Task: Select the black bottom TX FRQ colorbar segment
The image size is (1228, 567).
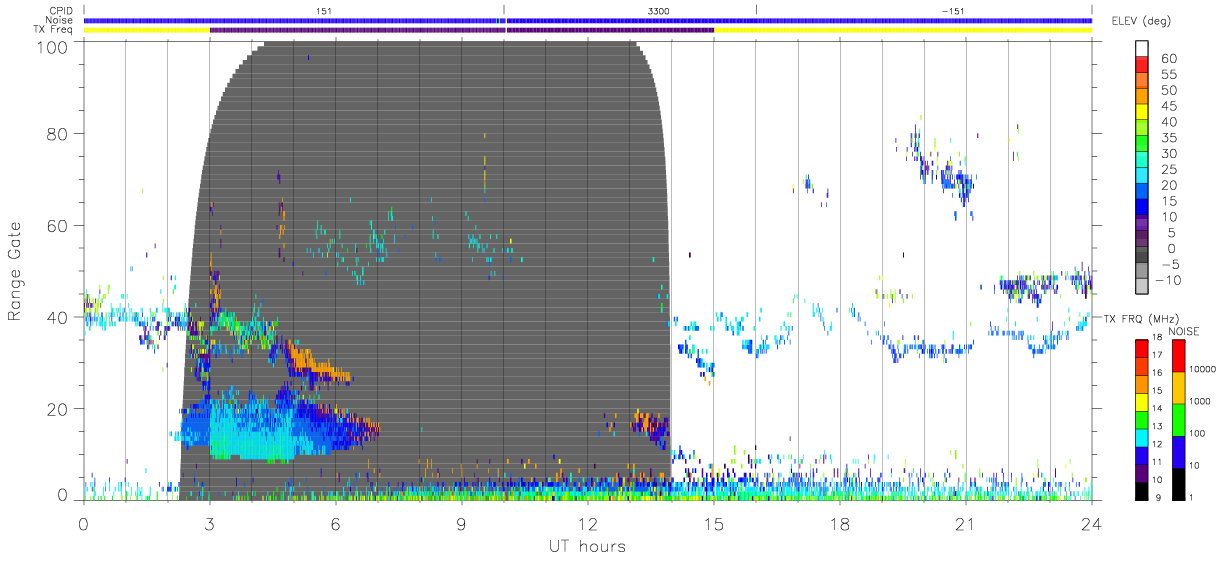Action: pyautogui.click(x=1143, y=490)
